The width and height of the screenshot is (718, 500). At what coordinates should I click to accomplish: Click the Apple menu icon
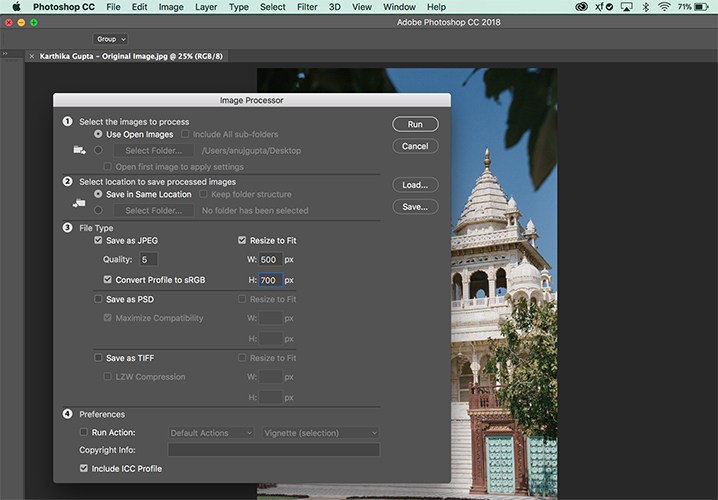(x=16, y=7)
